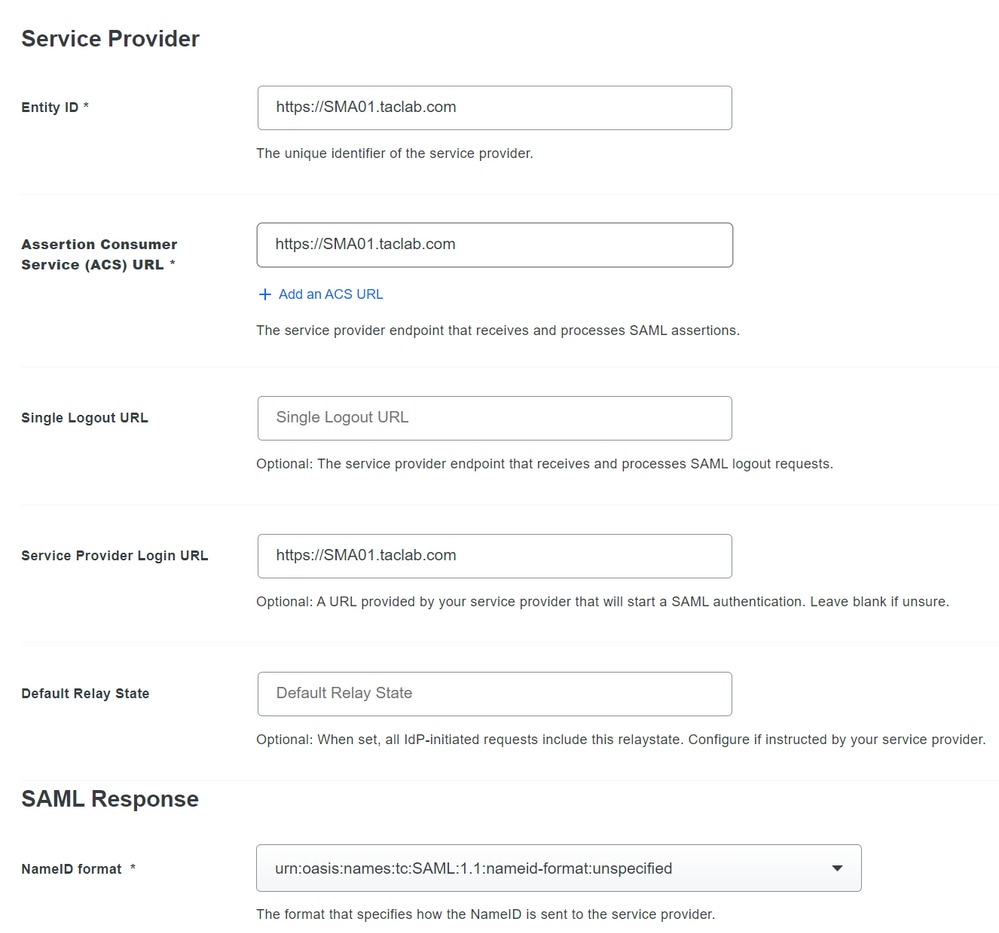Click the Service Provider Login URL label

pos(115,555)
